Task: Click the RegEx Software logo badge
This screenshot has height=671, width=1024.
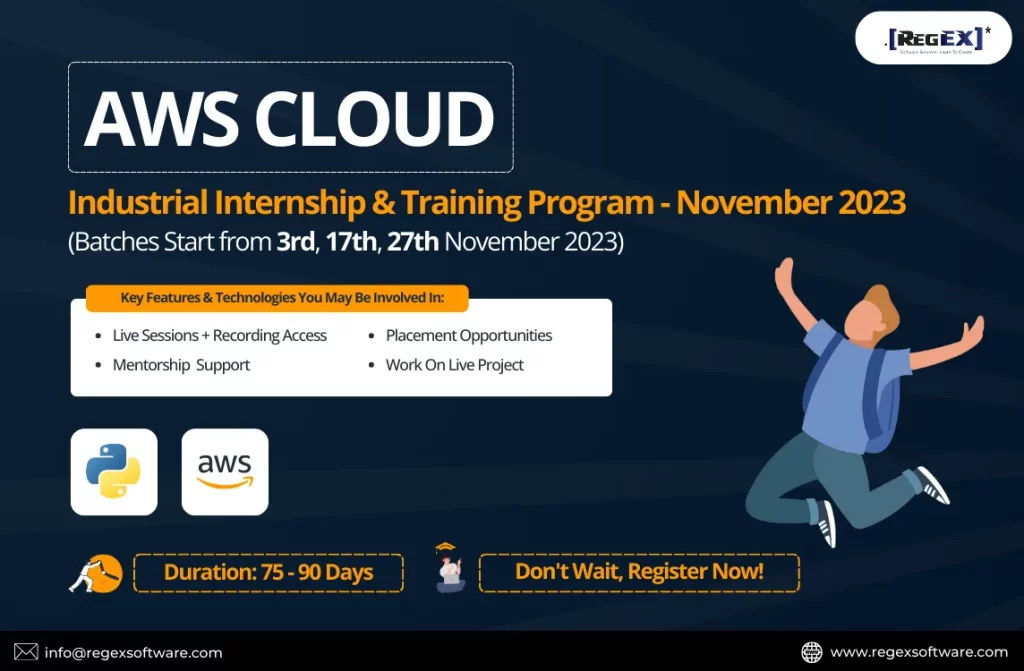Action: [x=933, y=38]
